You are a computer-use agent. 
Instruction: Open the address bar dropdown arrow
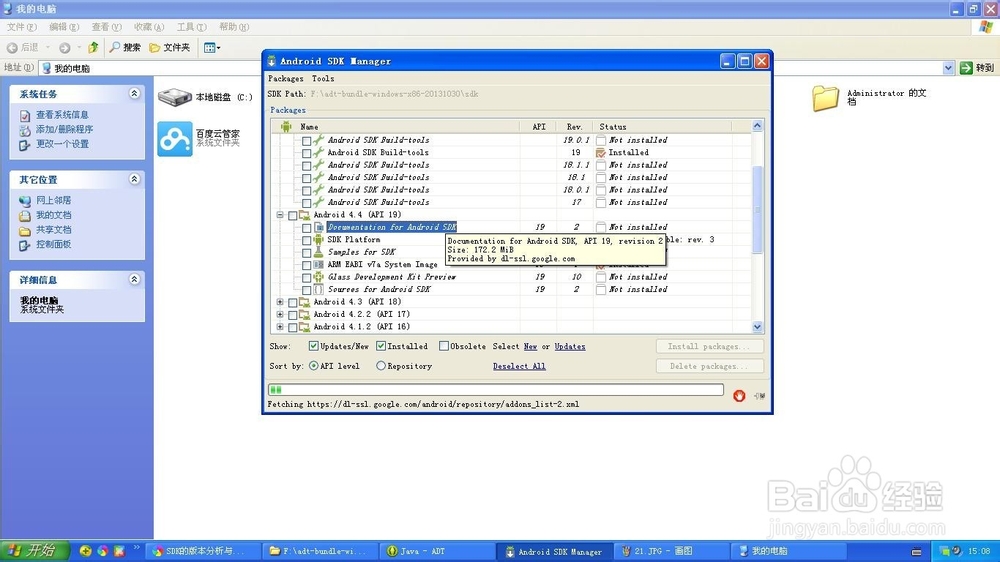click(948, 68)
